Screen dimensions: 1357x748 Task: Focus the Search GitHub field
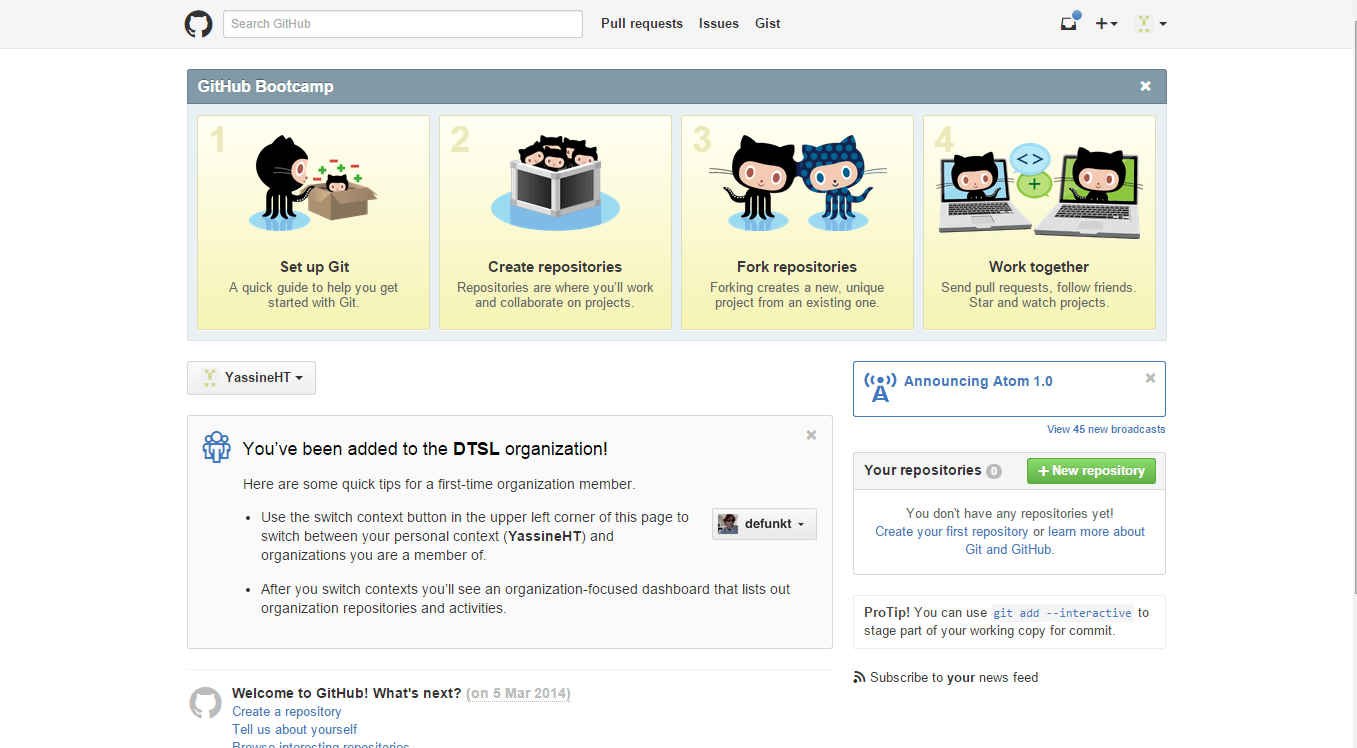tap(402, 24)
